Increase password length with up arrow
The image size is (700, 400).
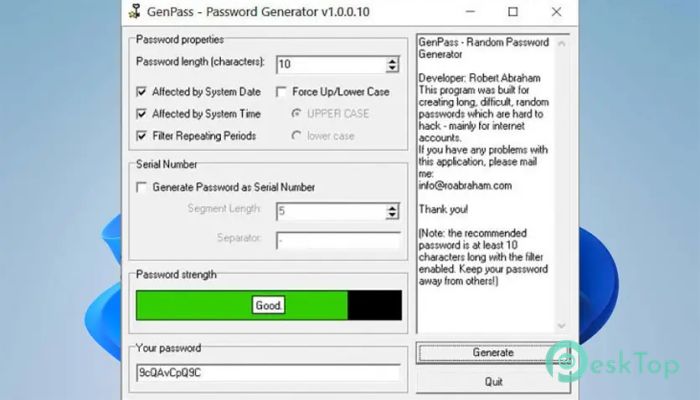[x=392, y=61]
